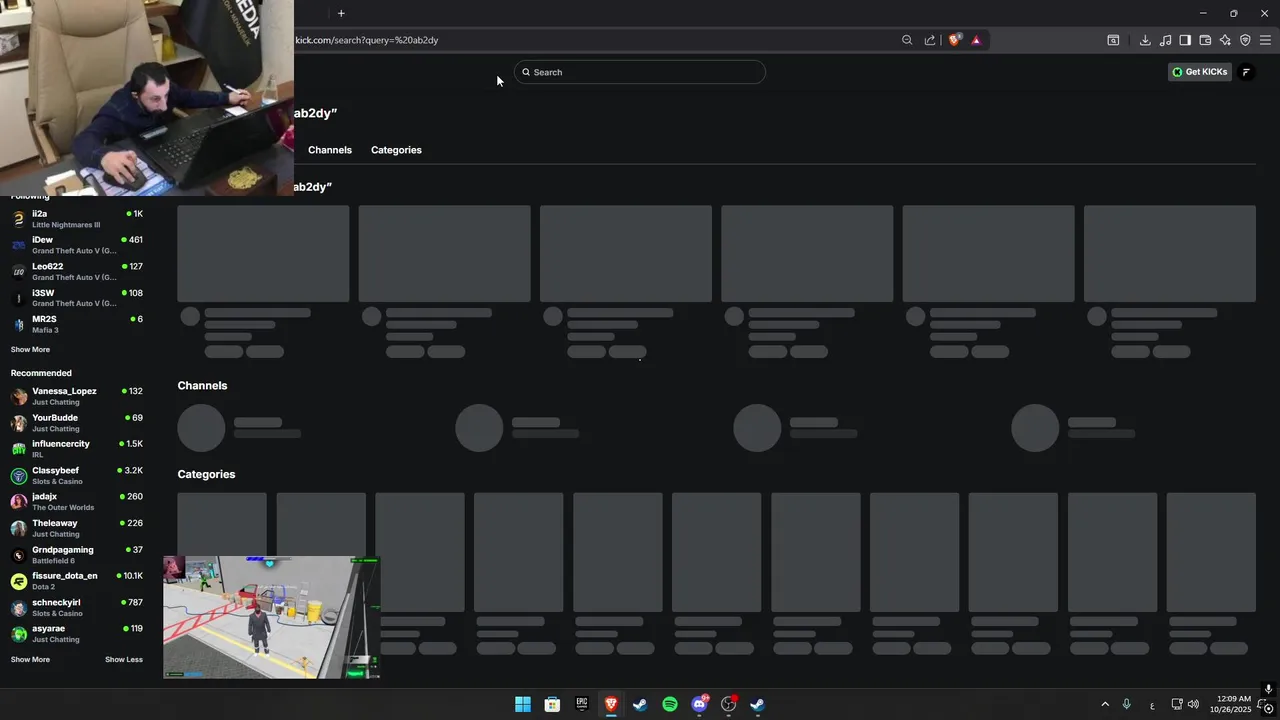Screen dimensions: 1280x720
Task: Open recommended channel Classybeef
Action: click(77, 475)
